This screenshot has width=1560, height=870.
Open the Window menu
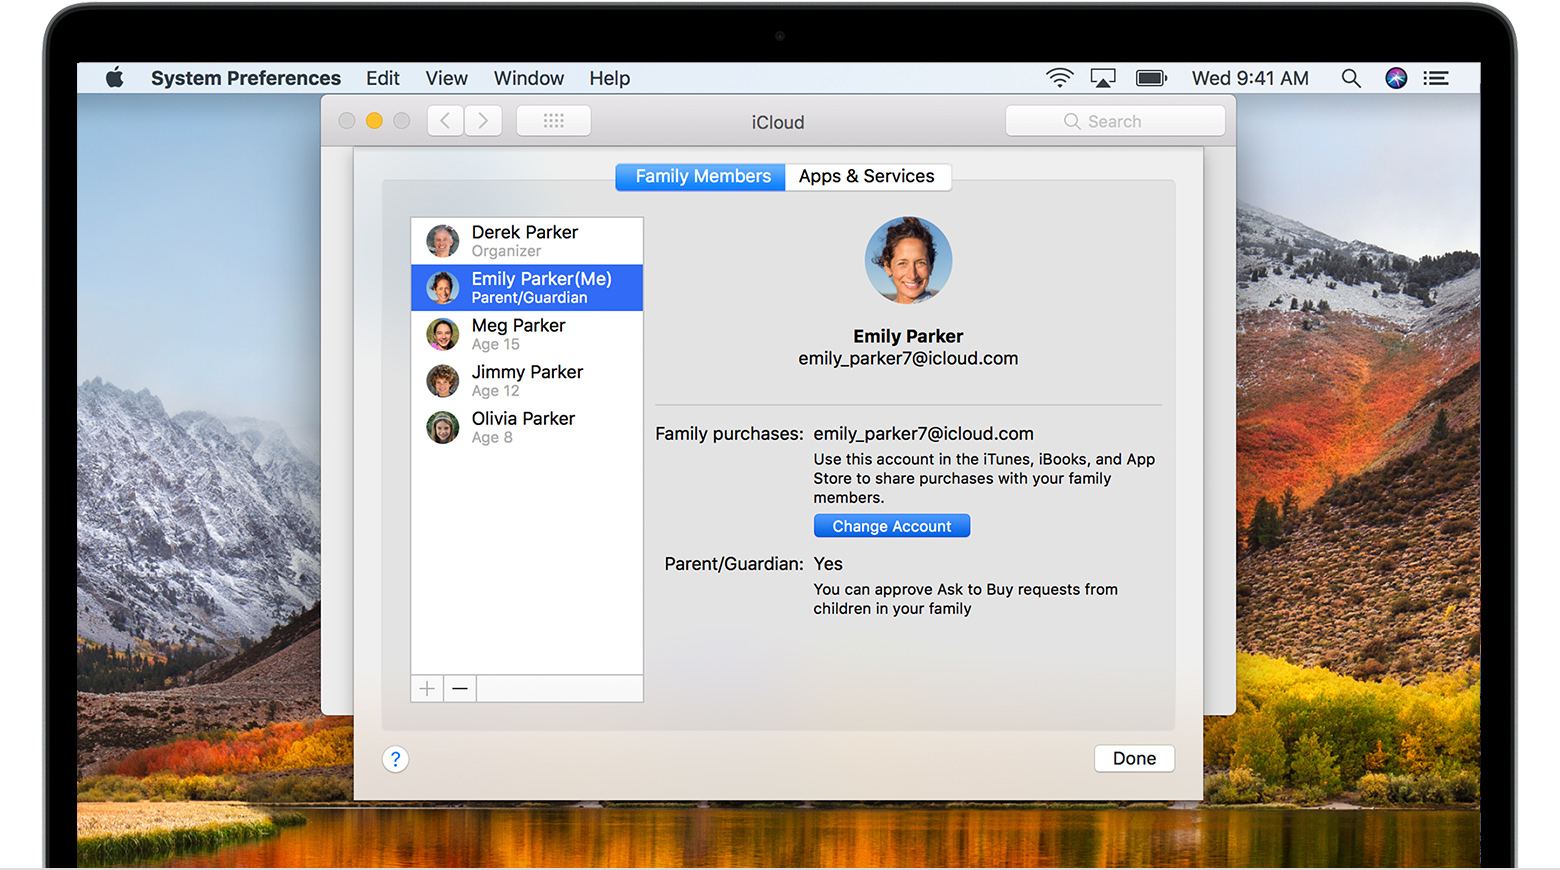point(529,78)
